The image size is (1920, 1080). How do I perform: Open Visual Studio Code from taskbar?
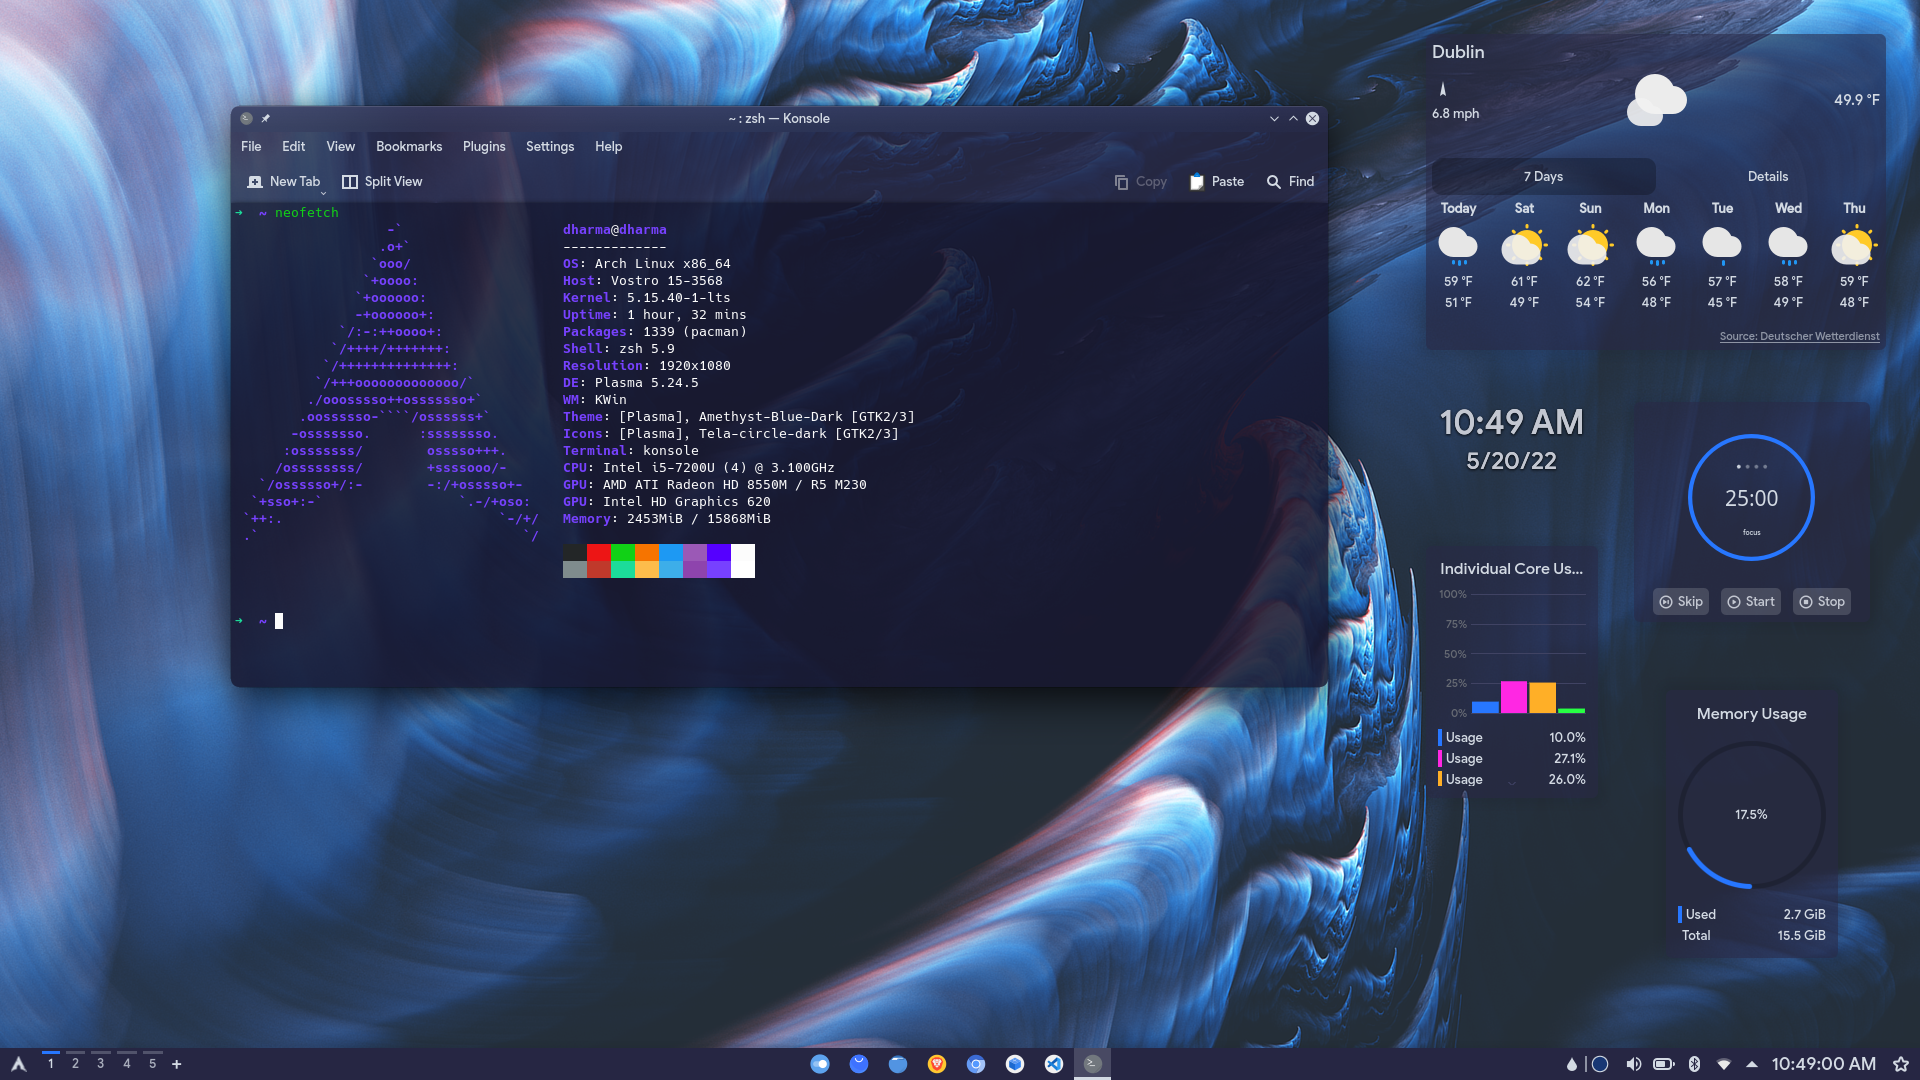tap(1054, 1064)
